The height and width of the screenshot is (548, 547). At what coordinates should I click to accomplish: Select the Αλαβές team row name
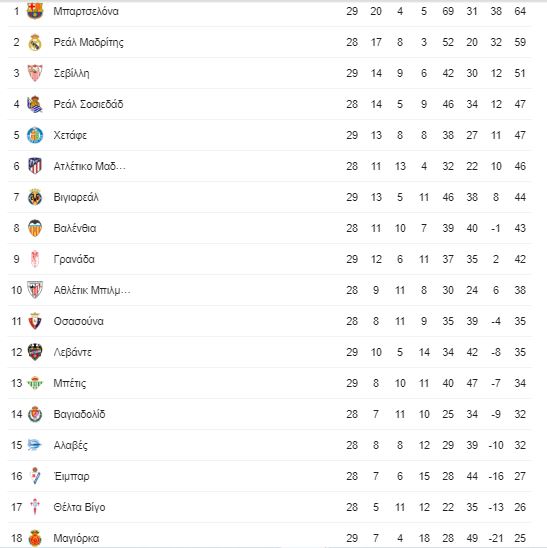point(71,445)
